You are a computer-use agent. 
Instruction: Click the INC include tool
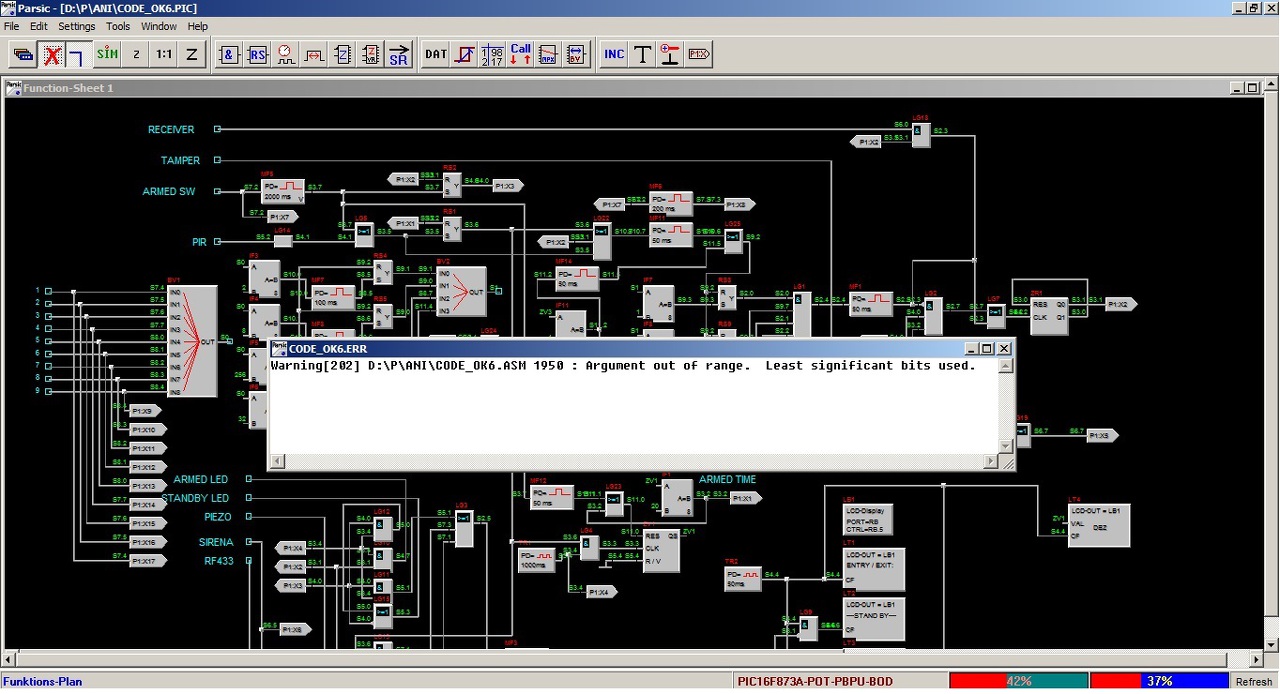coord(614,54)
